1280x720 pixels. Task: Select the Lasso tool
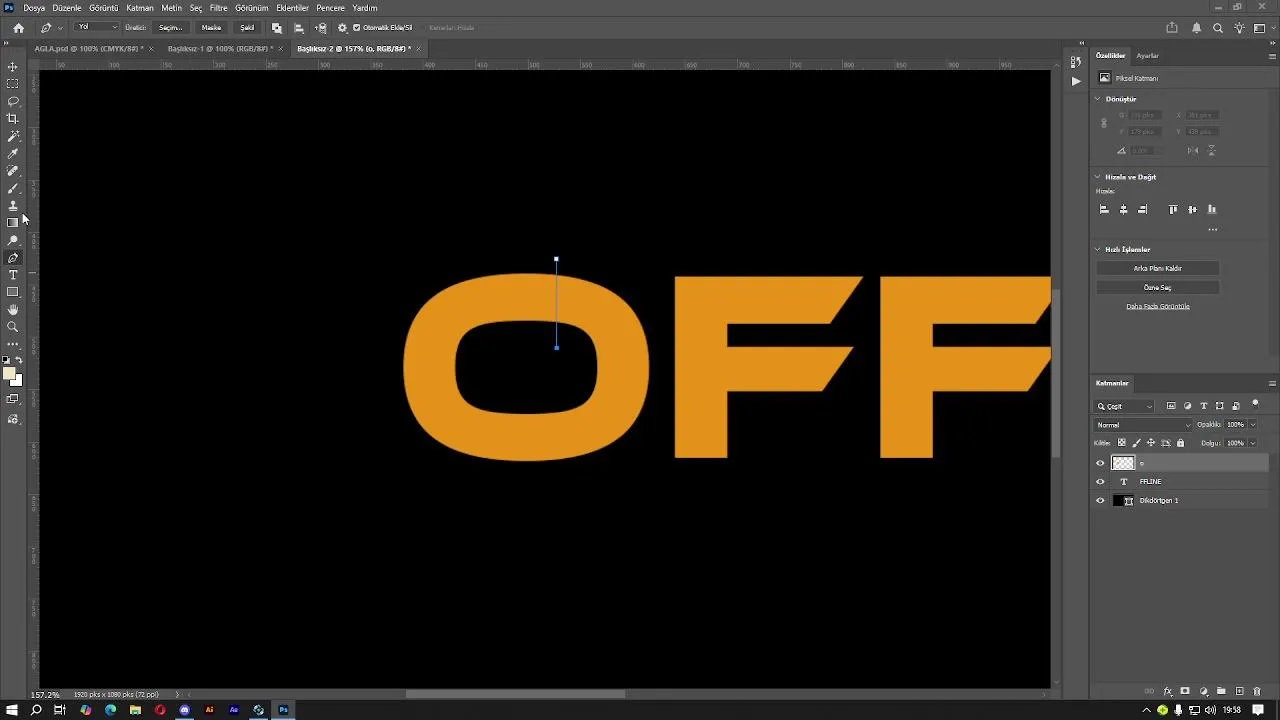(13, 101)
